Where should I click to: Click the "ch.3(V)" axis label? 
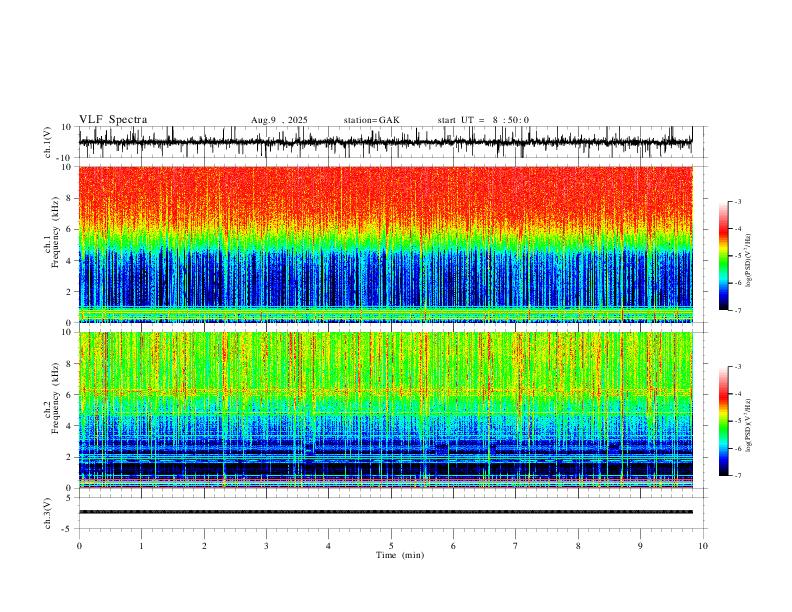48,513
